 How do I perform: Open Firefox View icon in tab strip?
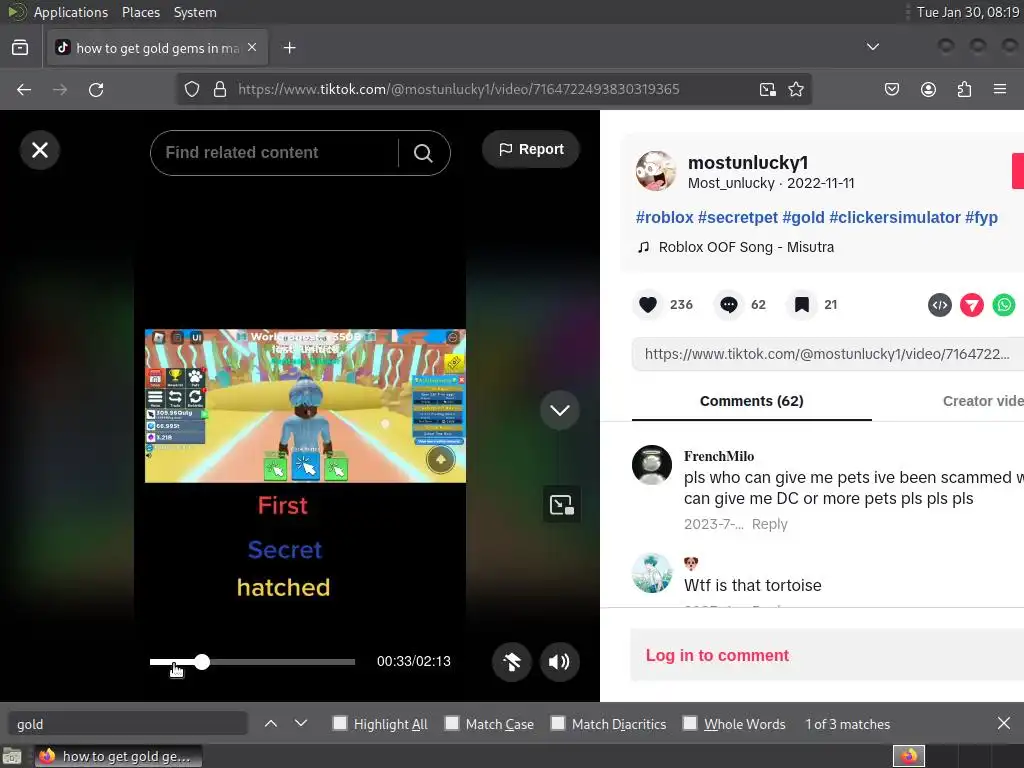pyautogui.click(x=20, y=48)
